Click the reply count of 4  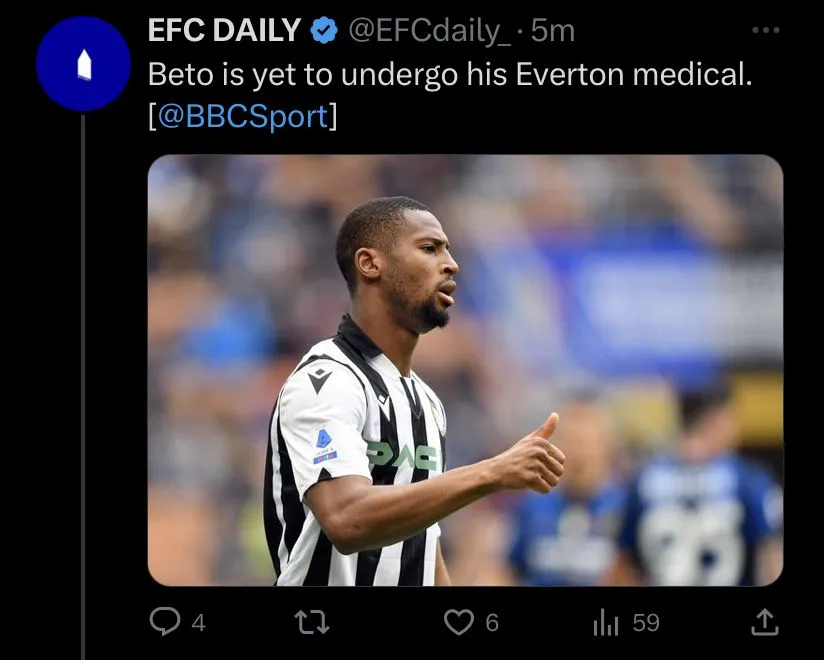(x=198, y=623)
